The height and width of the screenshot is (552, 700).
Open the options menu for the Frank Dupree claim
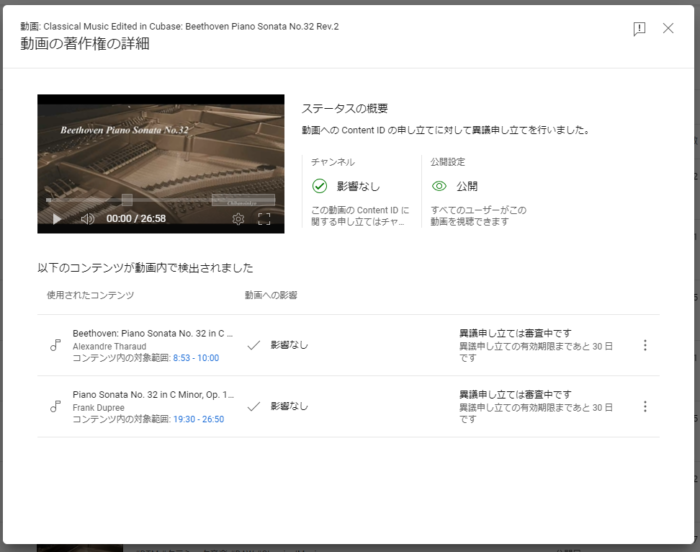coord(645,406)
